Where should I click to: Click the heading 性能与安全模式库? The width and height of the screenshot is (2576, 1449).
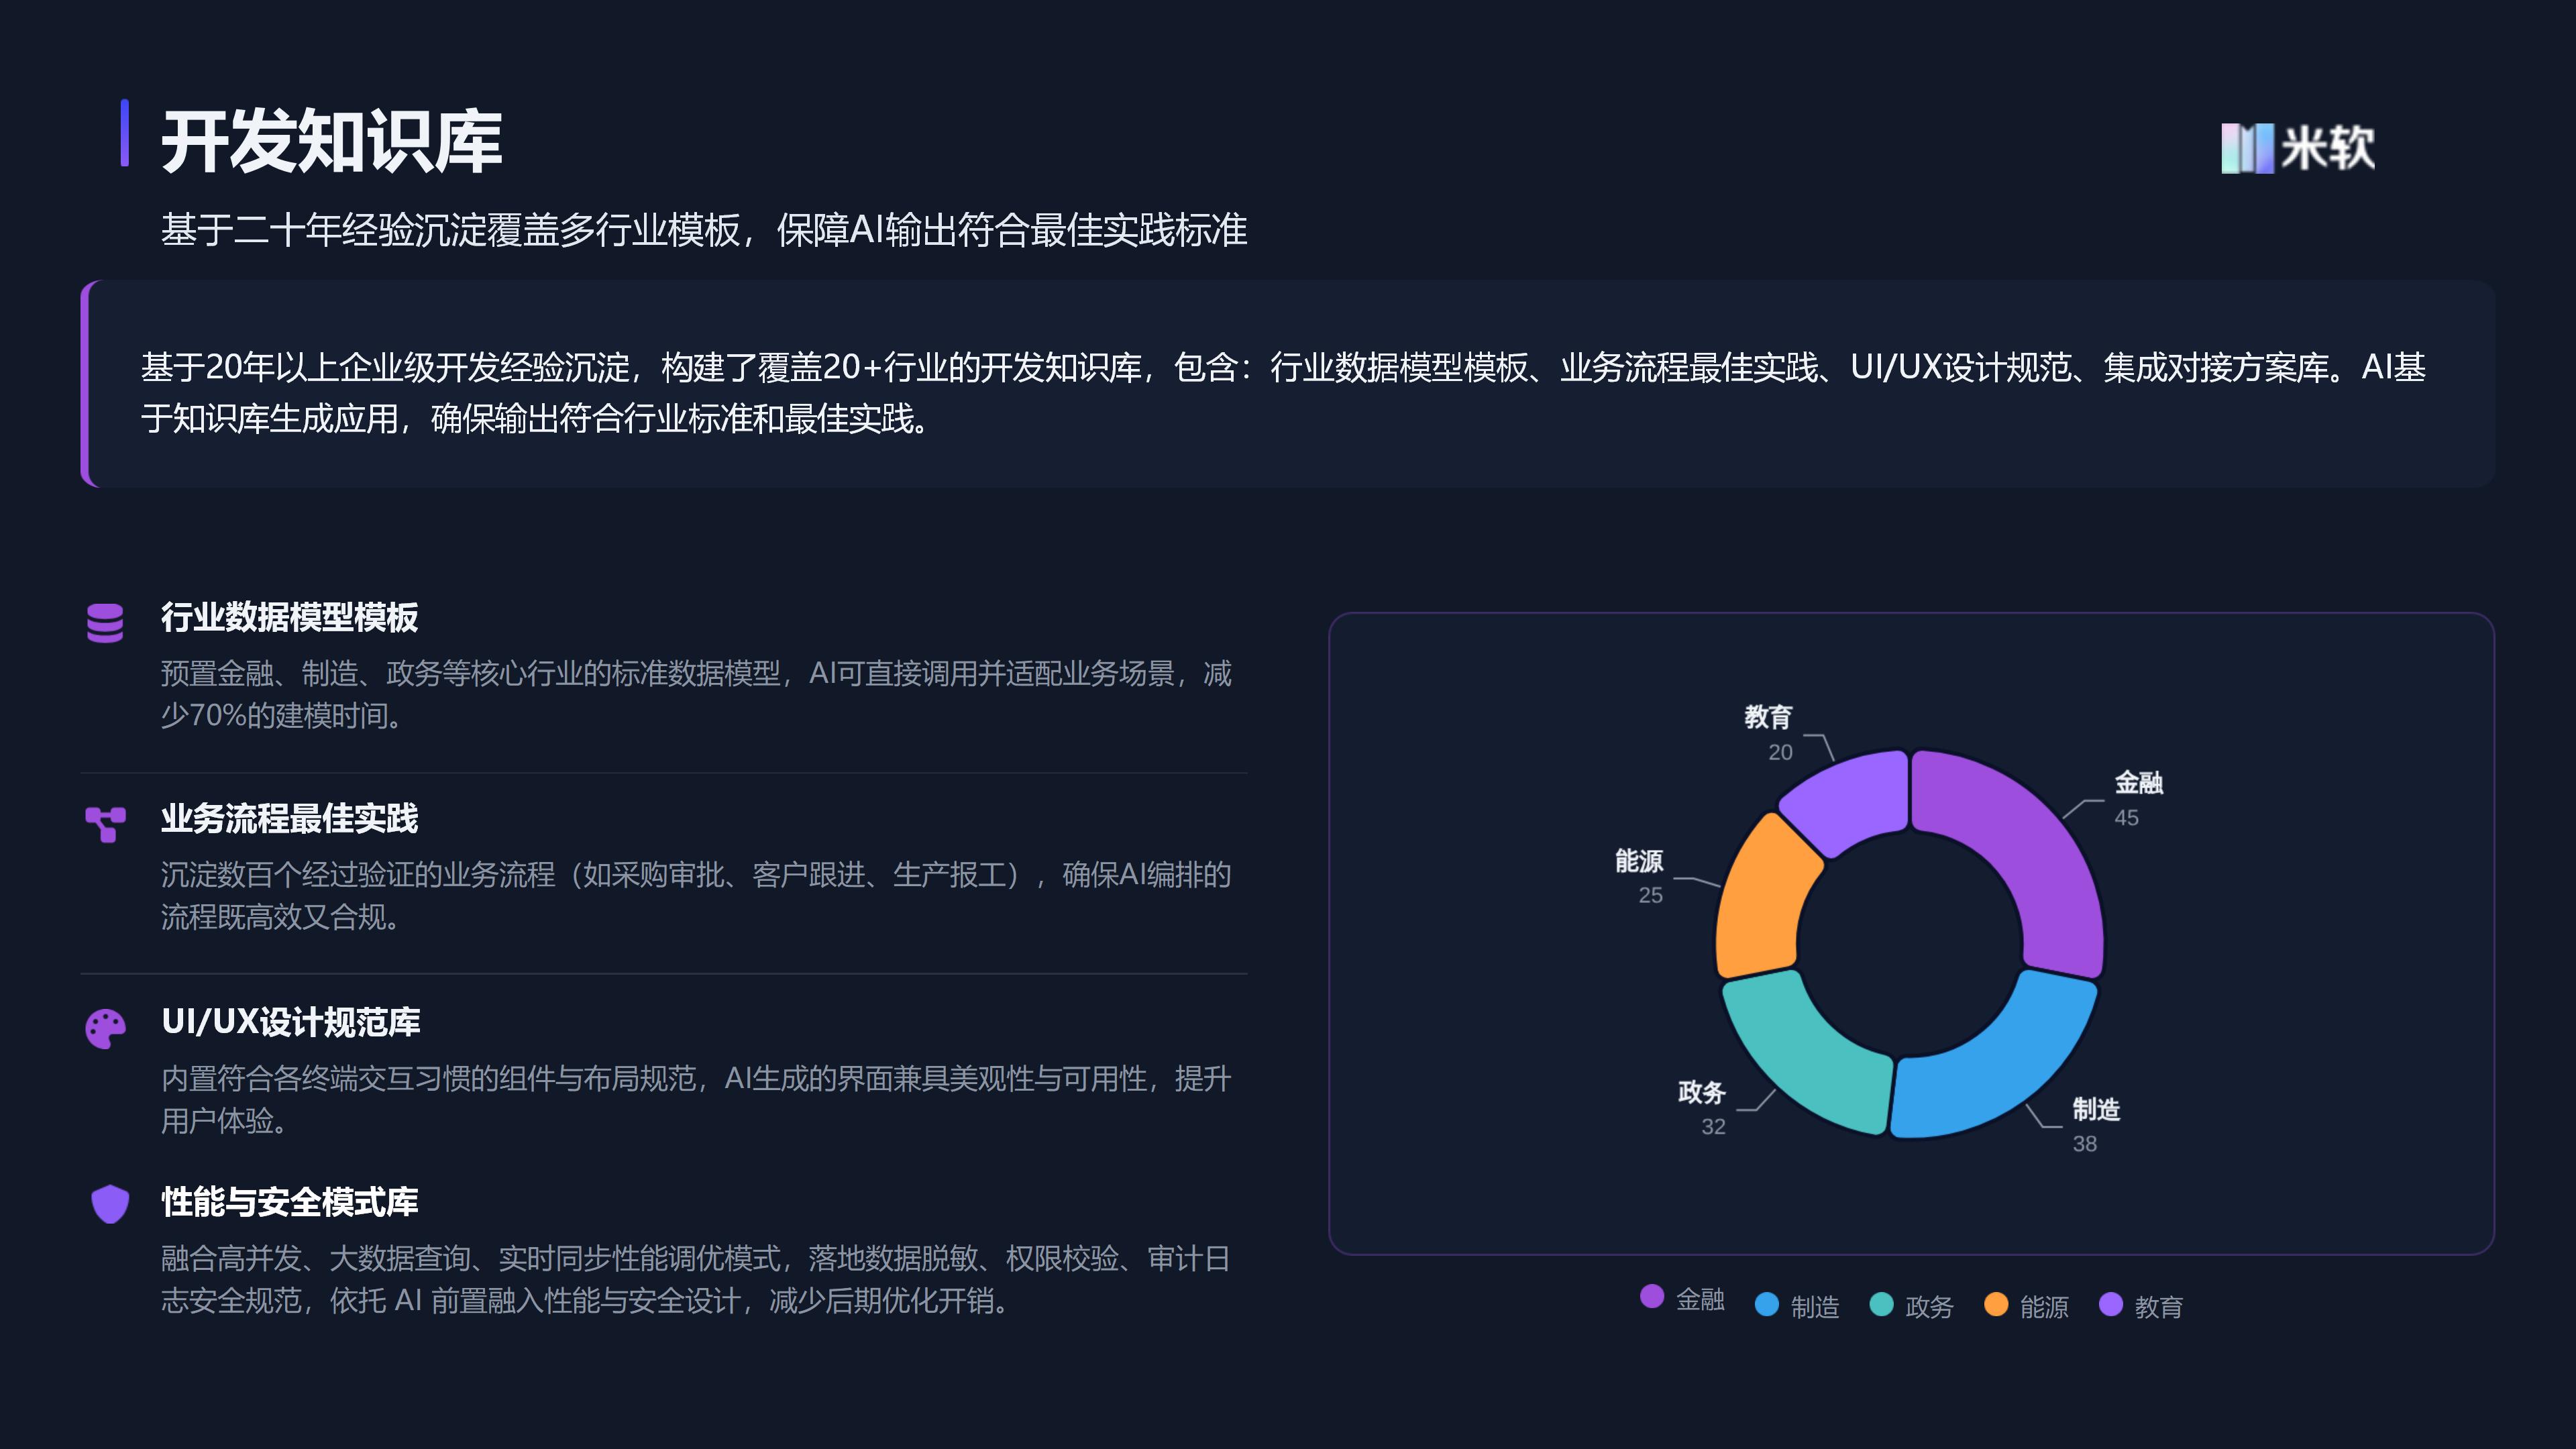[x=290, y=1202]
